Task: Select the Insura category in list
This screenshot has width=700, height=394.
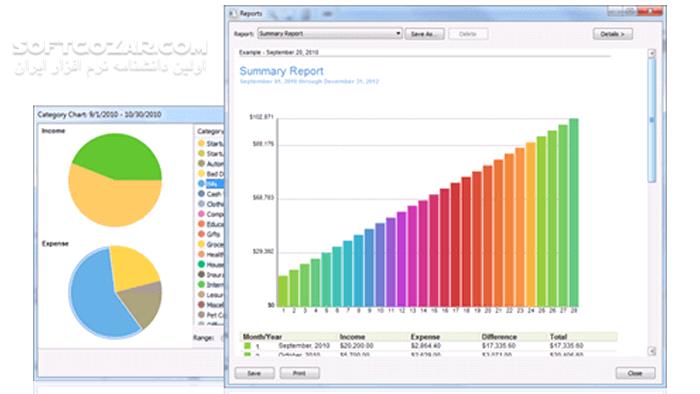Action: [210, 275]
